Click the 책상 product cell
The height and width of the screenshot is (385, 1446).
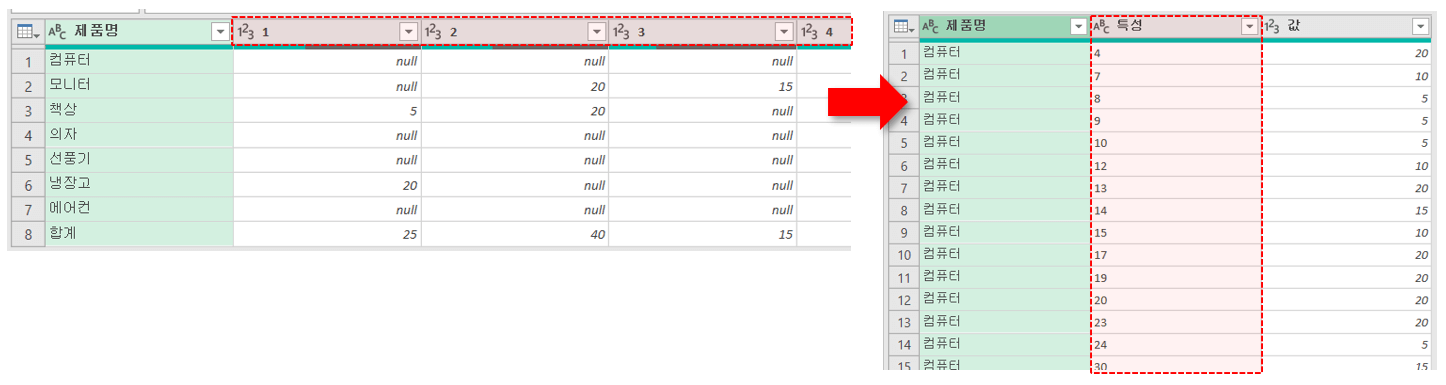(139, 110)
